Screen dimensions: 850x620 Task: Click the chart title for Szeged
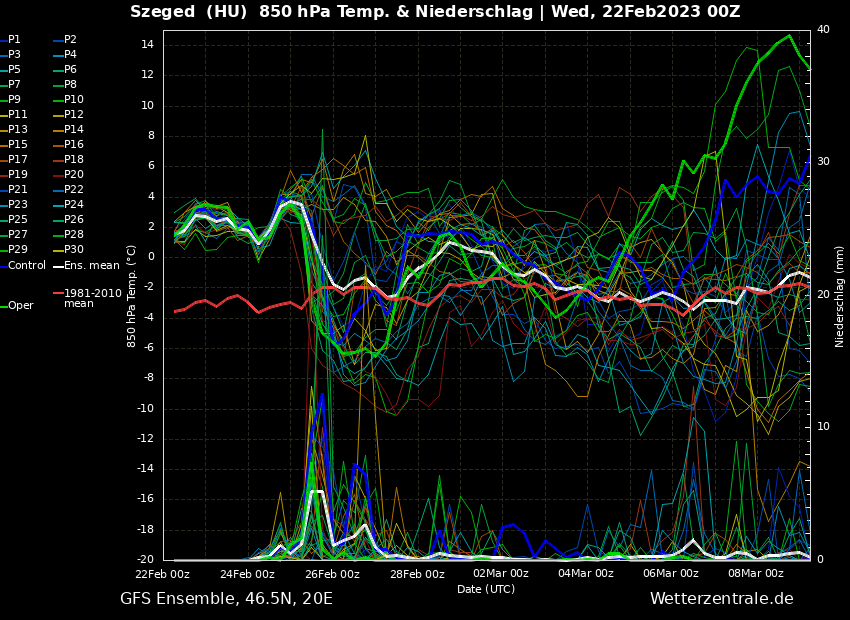[435, 12]
